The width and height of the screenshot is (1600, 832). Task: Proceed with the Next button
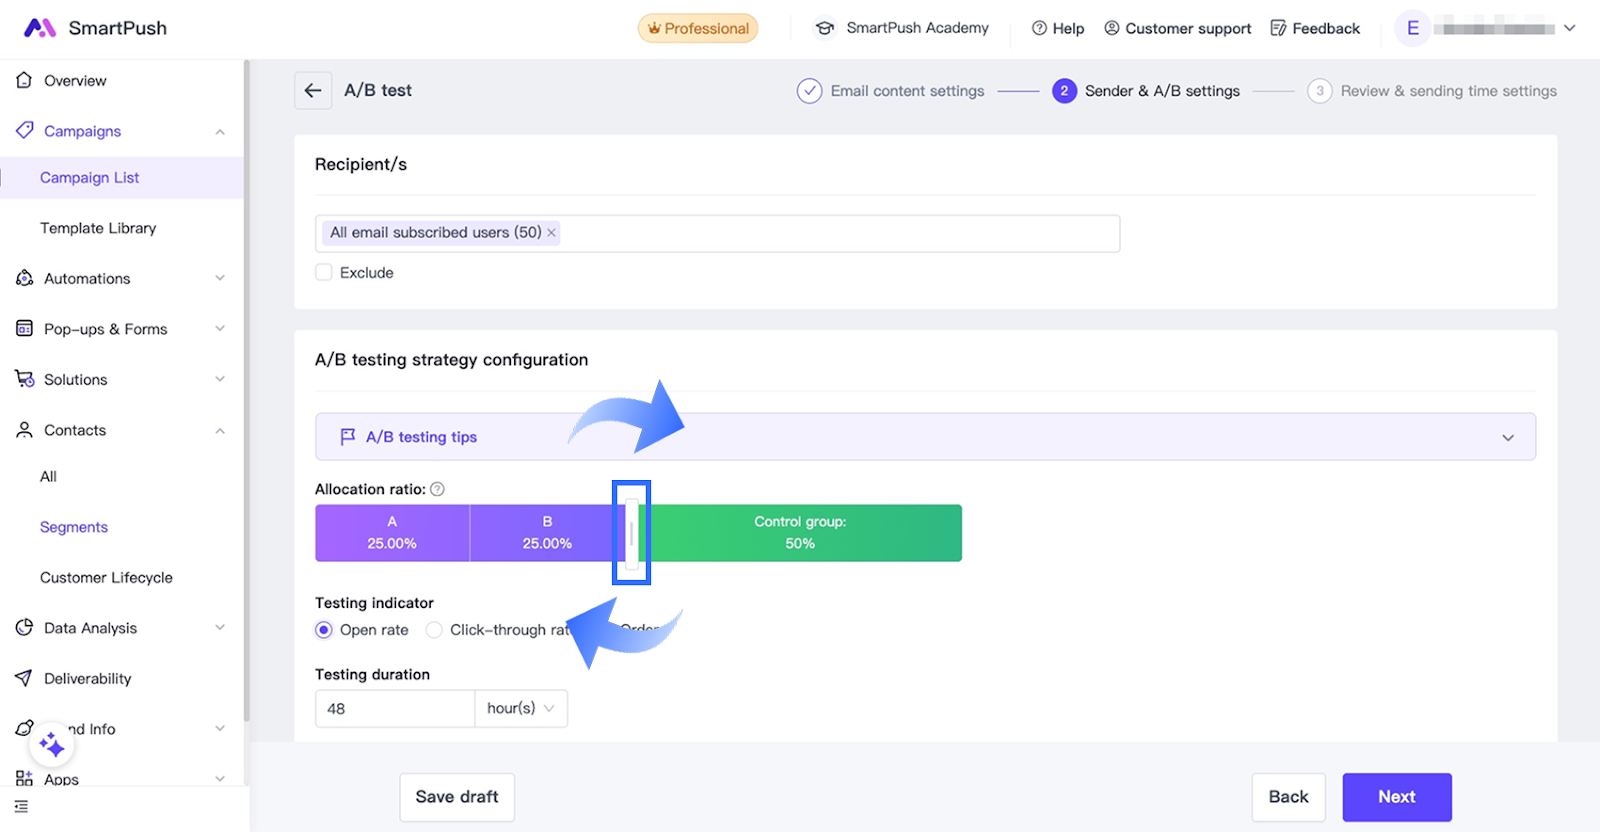coord(1396,797)
